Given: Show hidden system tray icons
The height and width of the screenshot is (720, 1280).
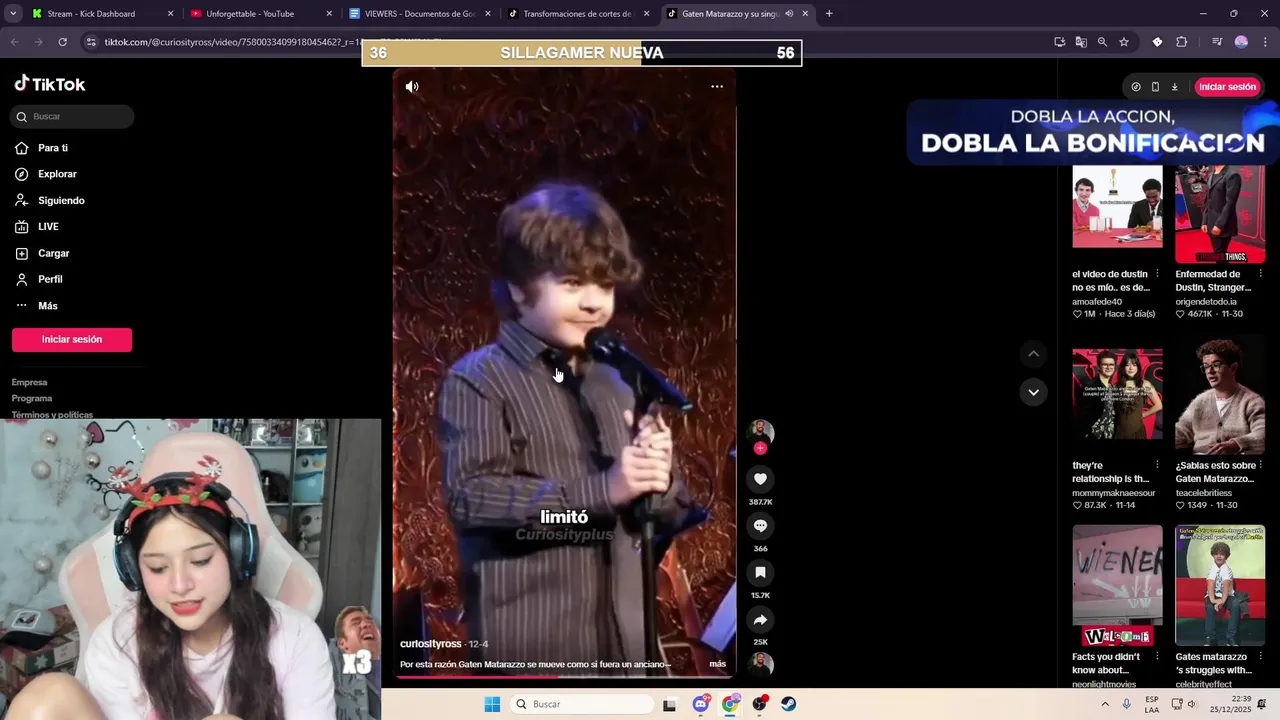Looking at the screenshot, I should (1105, 704).
